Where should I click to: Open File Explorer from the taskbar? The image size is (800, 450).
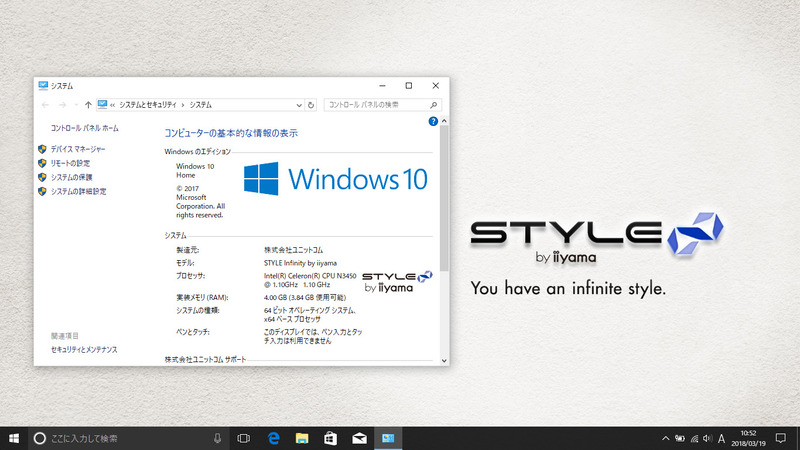(x=302, y=438)
